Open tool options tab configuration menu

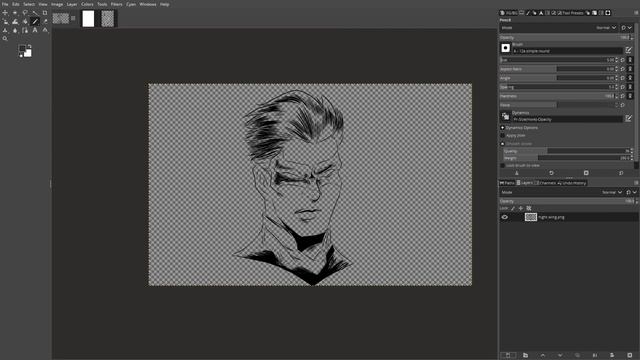click(636, 13)
